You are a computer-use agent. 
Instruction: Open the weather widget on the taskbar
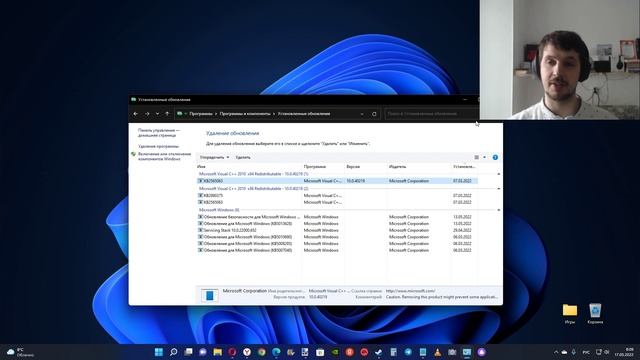pos(20,352)
